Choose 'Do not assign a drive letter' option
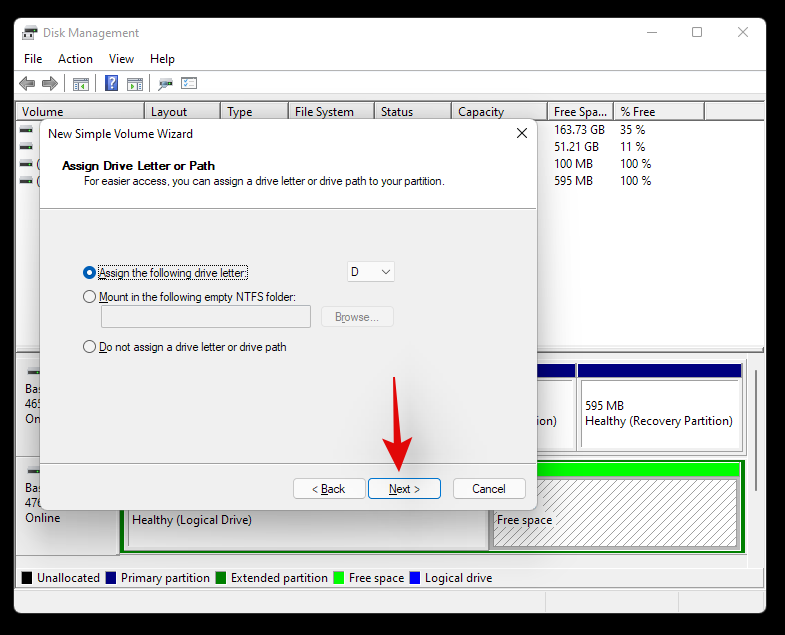785x635 pixels. click(91, 347)
